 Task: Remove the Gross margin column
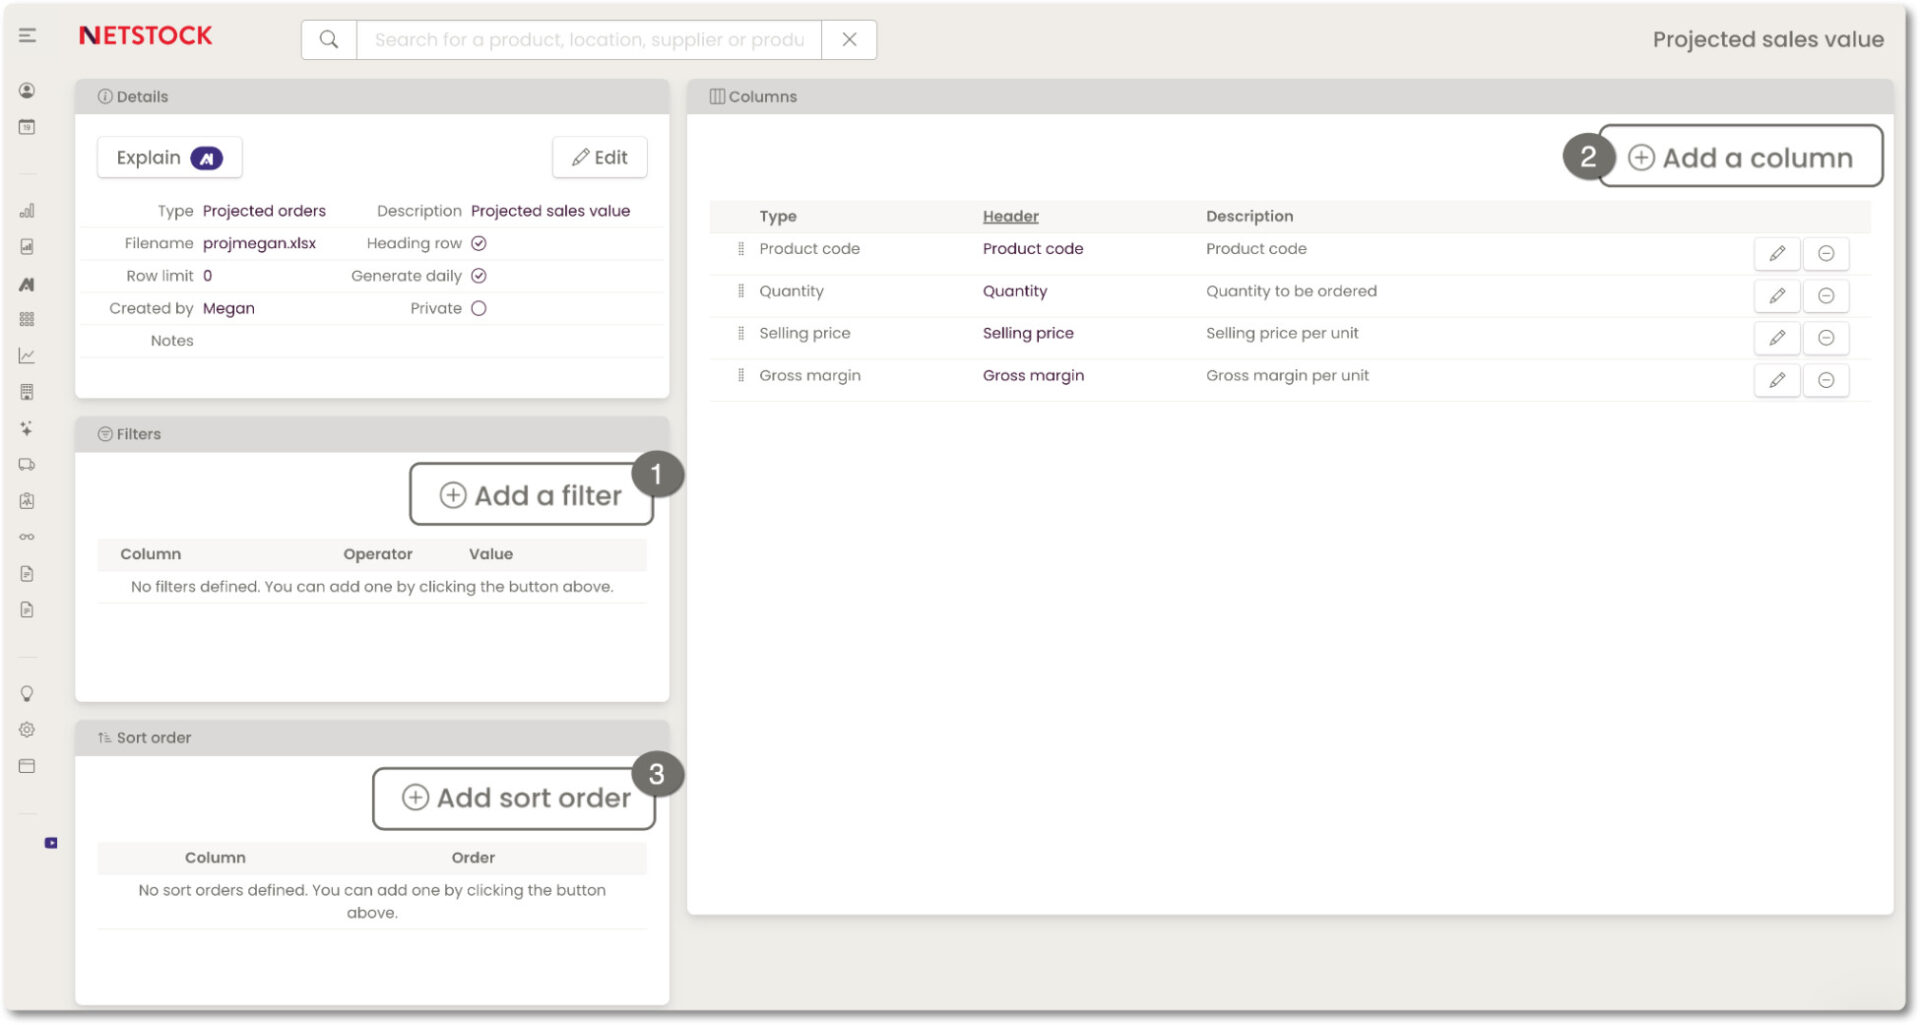pyautogui.click(x=1826, y=380)
